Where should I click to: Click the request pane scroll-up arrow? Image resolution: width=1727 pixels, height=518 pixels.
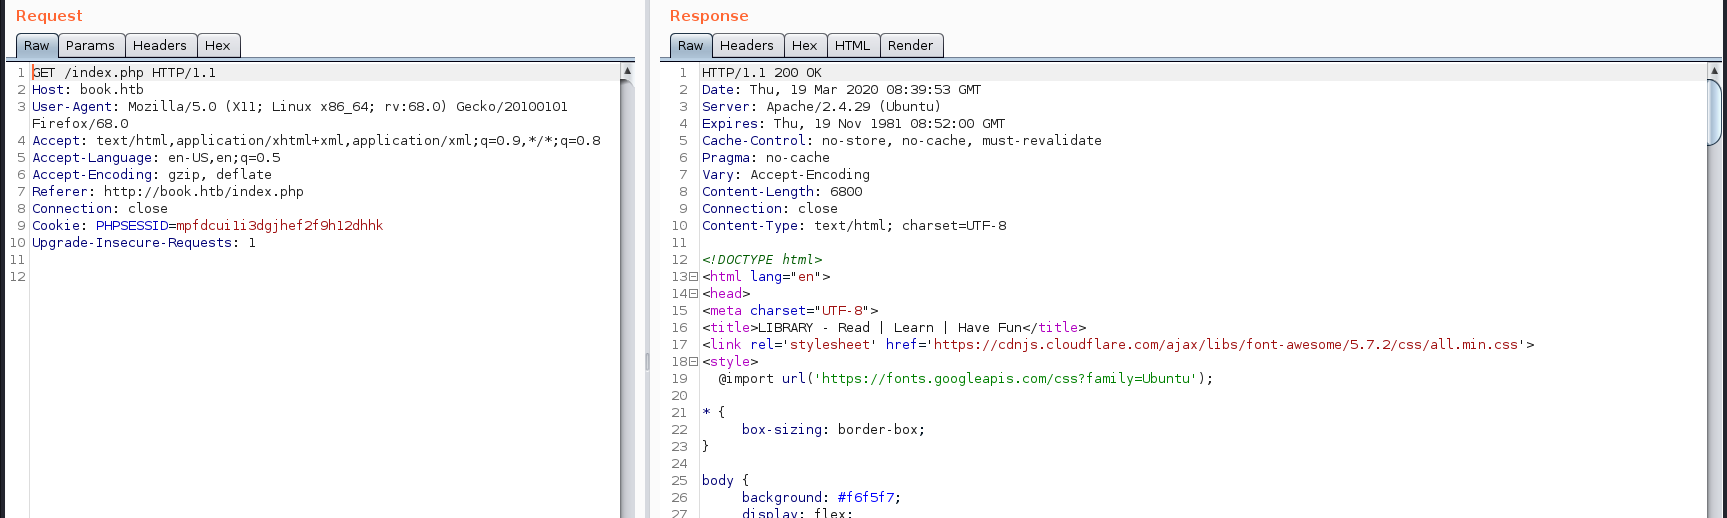(627, 71)
